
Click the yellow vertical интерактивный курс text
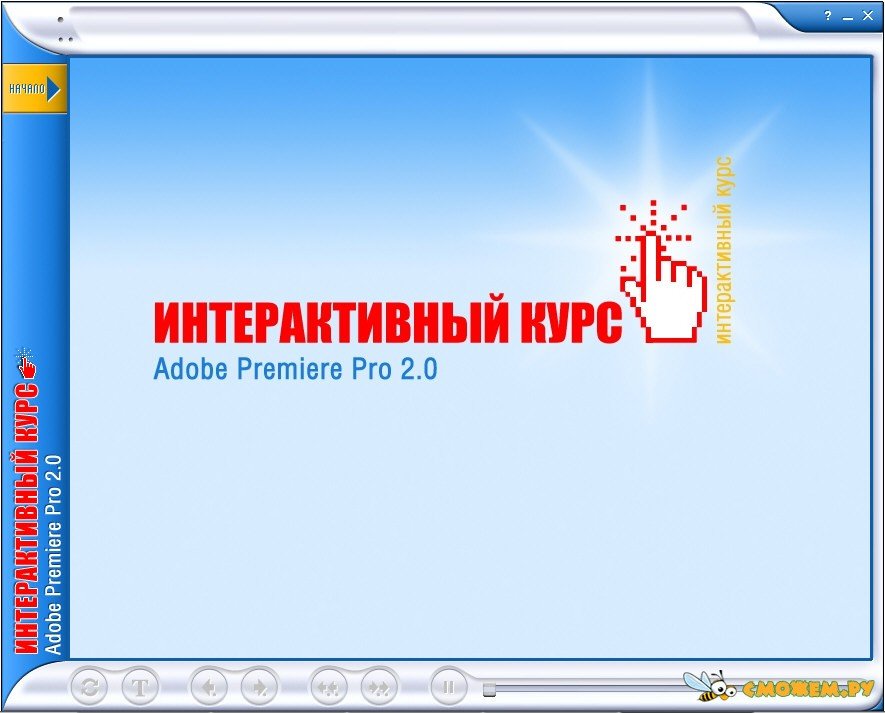click(x=725, y=250)
